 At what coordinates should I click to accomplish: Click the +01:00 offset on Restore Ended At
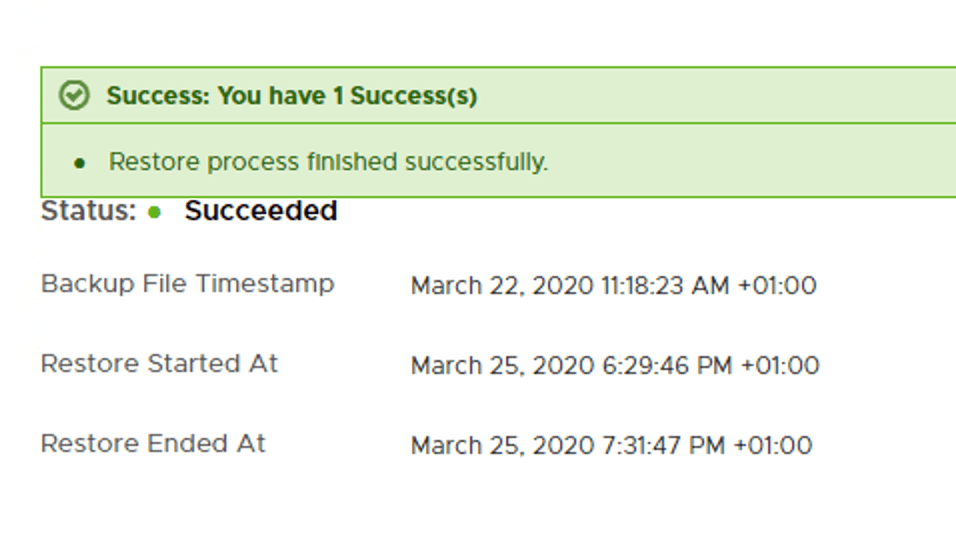[773, 446]
